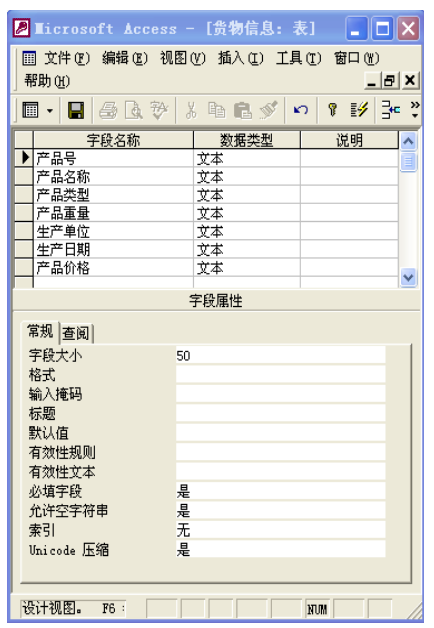Screen dimensions: 434x628
Task: Click data type 文本 for 生产单位
Action: coord(247,231)
